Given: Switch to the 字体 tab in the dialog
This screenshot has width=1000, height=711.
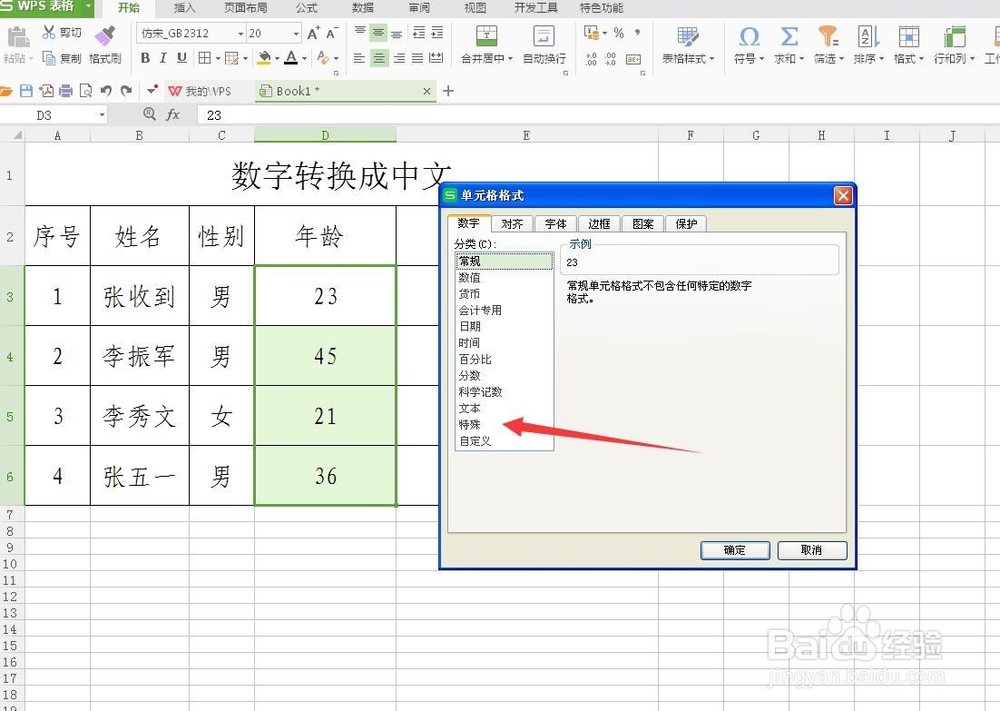Looking at the screenshot, I should click(556, 223).
